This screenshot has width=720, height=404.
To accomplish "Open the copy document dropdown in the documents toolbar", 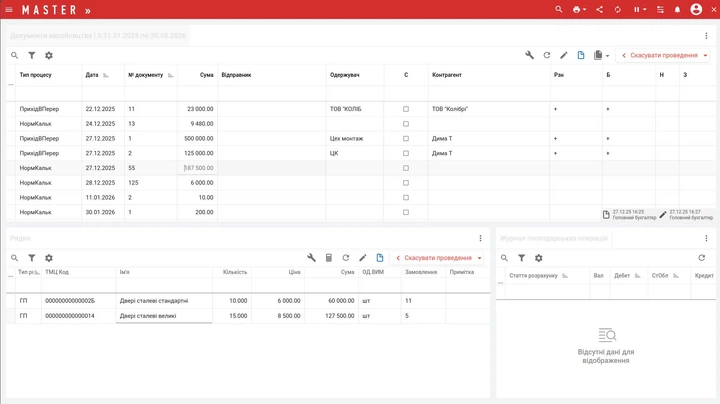I will pos(601,55).
